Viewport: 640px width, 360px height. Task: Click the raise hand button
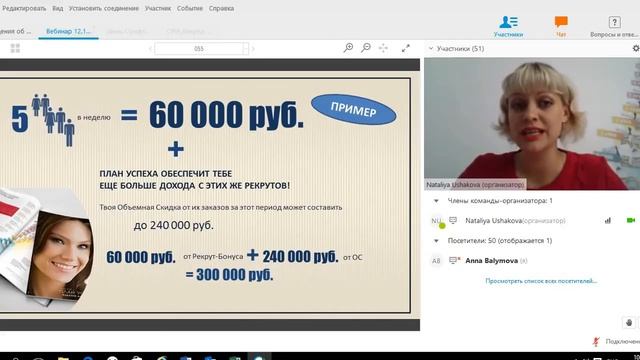(629, 322)
